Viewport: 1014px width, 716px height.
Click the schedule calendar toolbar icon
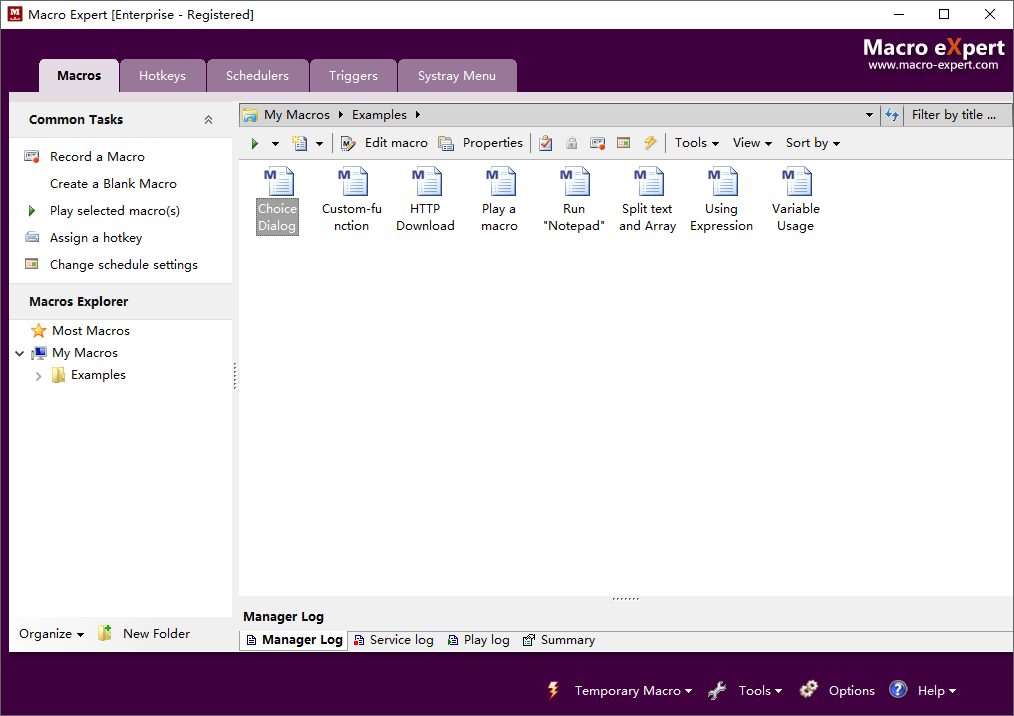[623, 143]
